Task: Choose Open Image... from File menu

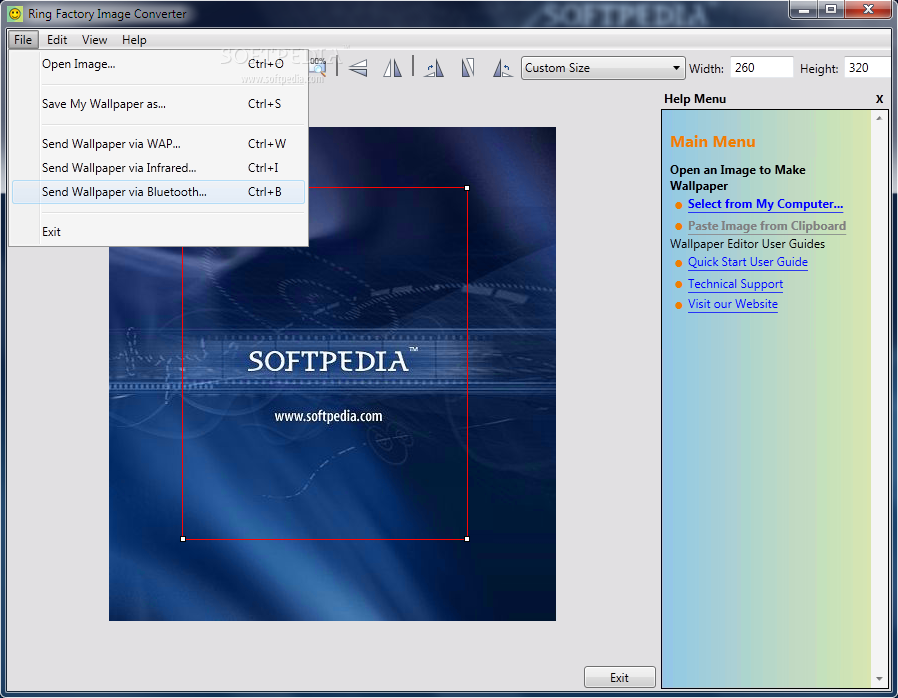Action: coord(158,64)
